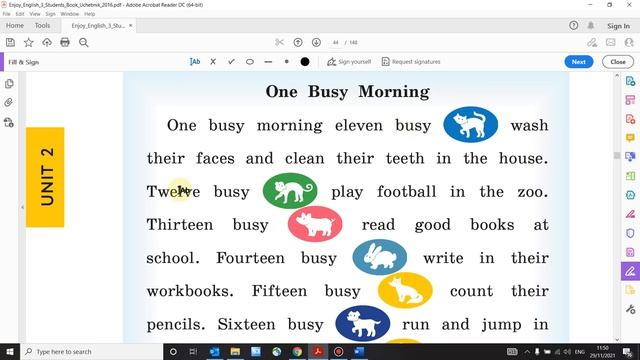Select the small dot tool

pyautogui.click(x=287, y=62)
